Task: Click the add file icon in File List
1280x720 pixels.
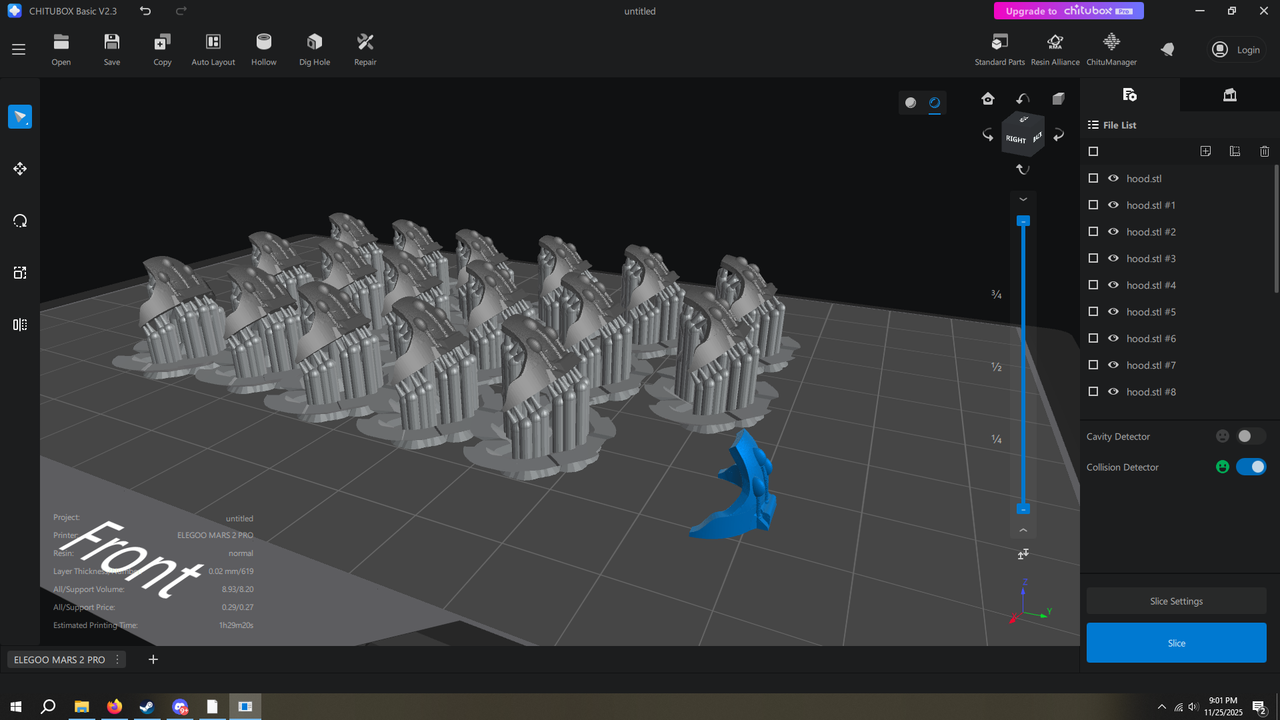Action: pos(1206,151)
